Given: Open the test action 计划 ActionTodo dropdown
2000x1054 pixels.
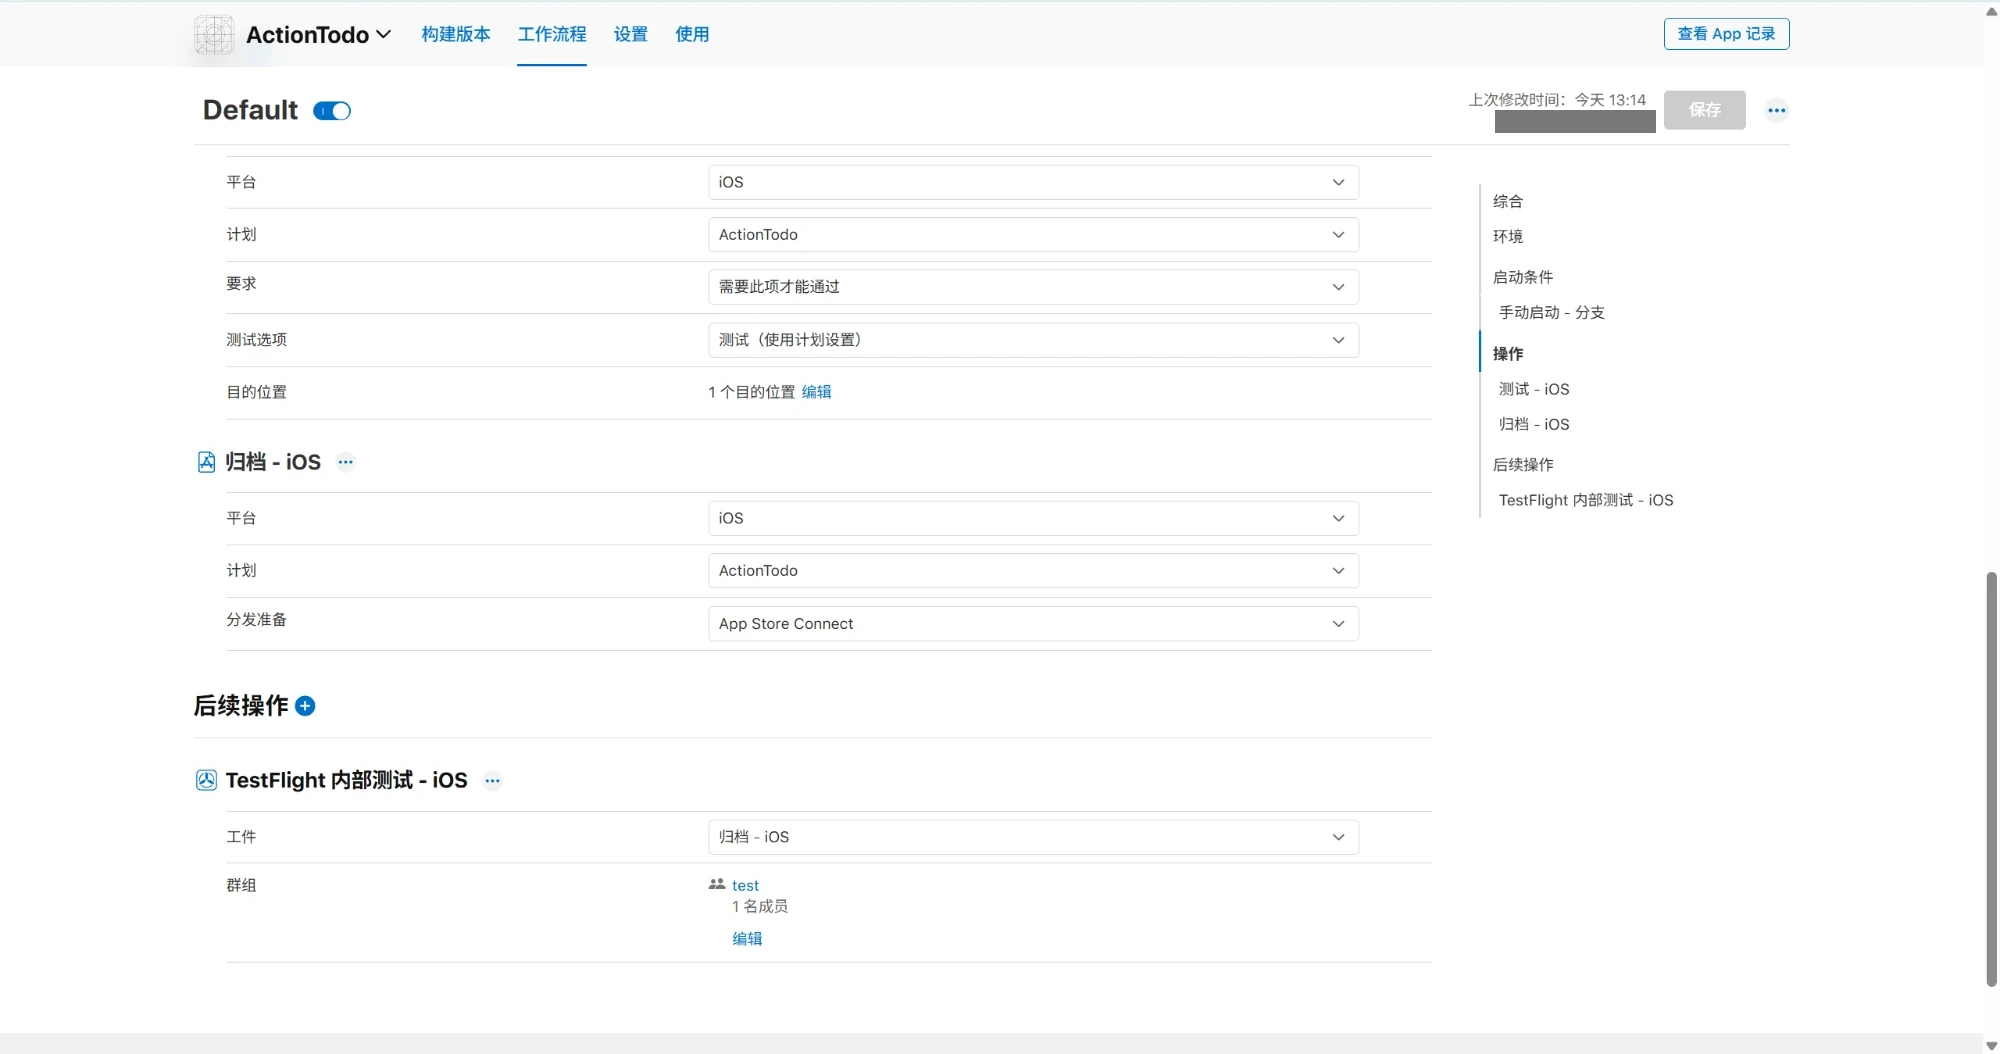Looking at the screenshot, I should [x=1033, y=235].
